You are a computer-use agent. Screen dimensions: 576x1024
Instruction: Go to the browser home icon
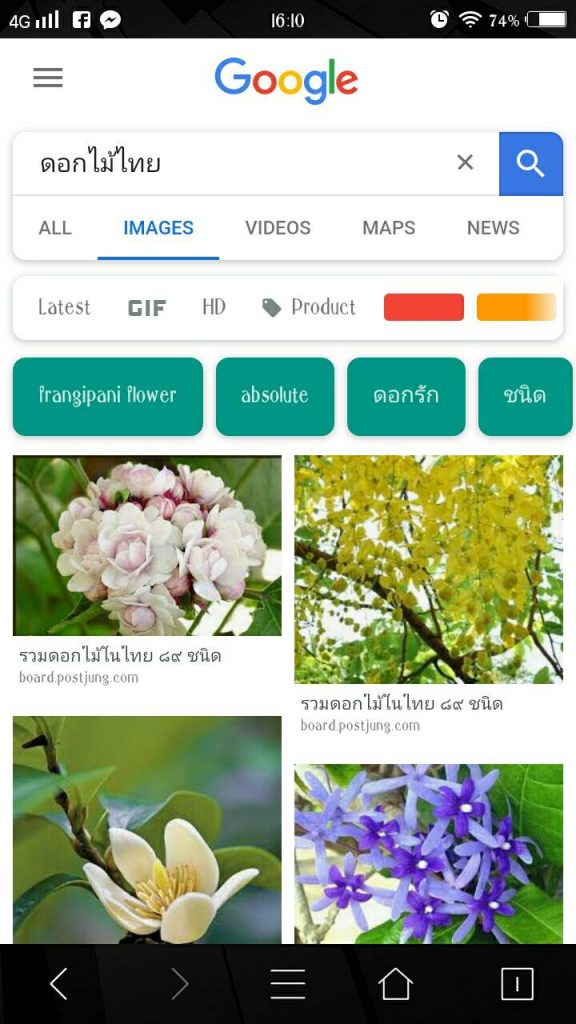coord(396,984)
